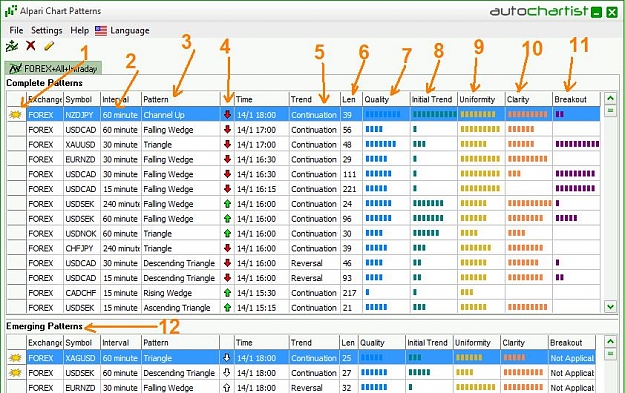The width and height of the screenshot is (625, 393).
Task: Select the XAUUSD symbol cell
Action: (x=82, y=144)
